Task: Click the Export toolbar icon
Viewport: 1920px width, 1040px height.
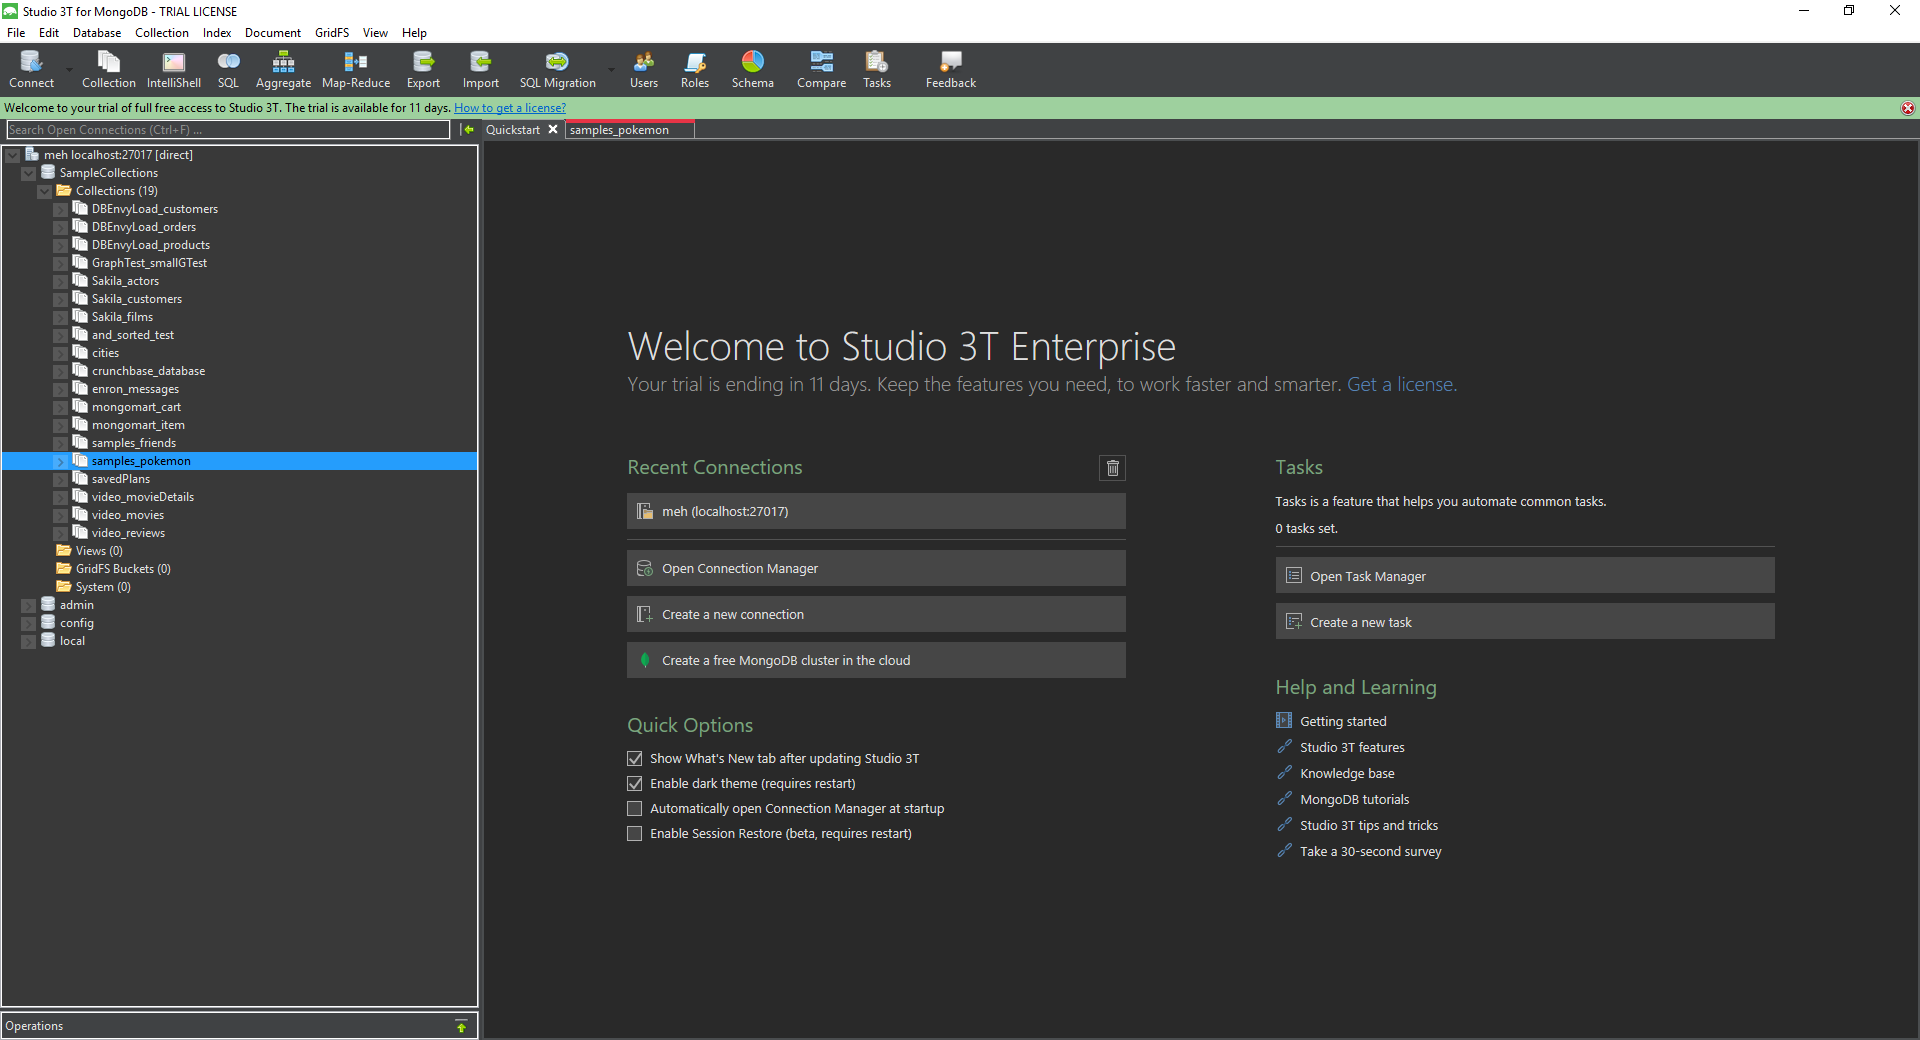Action: (423, 69)
